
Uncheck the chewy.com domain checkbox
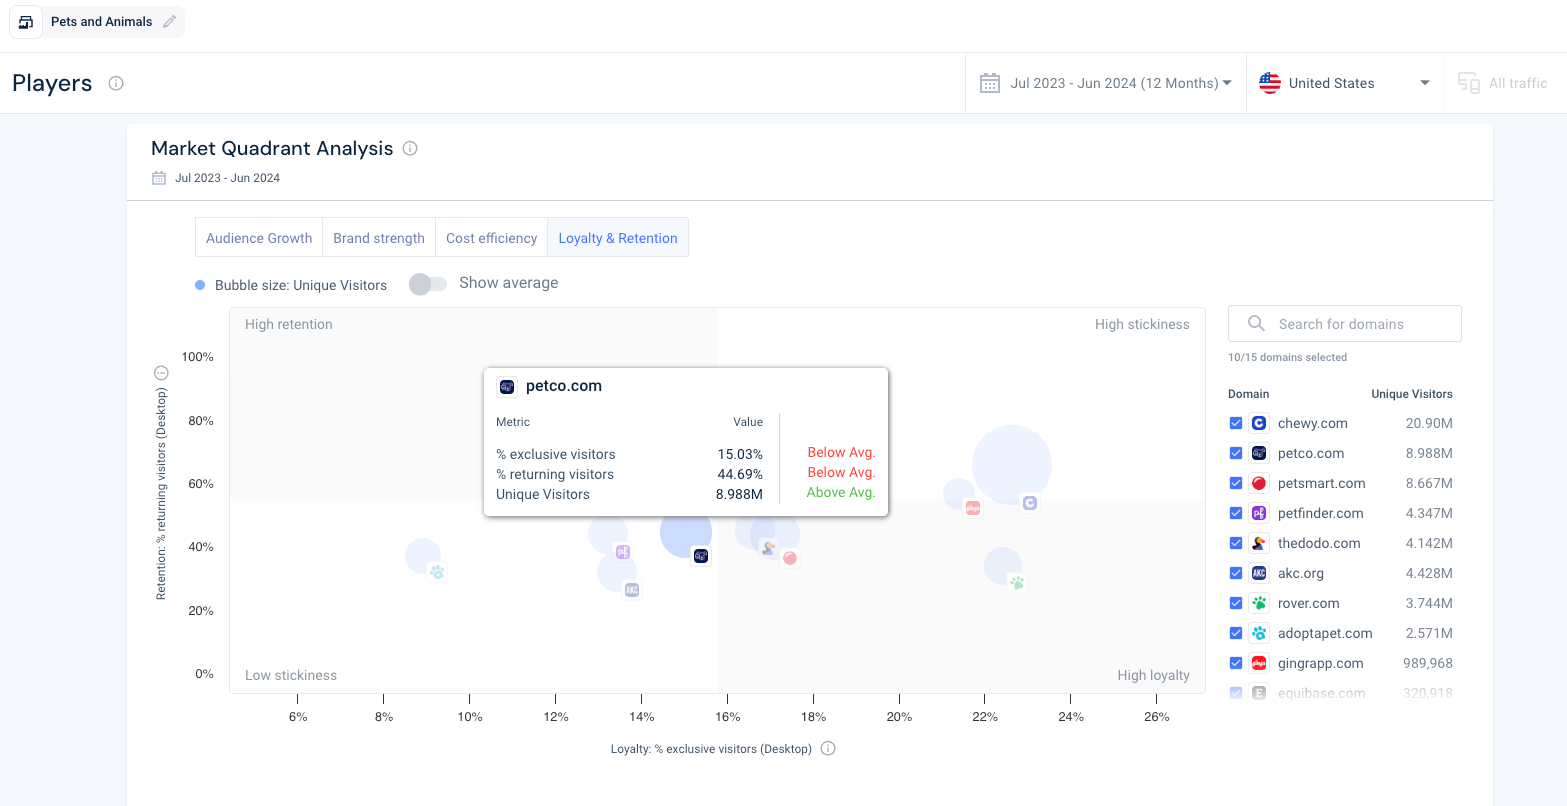(1236, 423)
